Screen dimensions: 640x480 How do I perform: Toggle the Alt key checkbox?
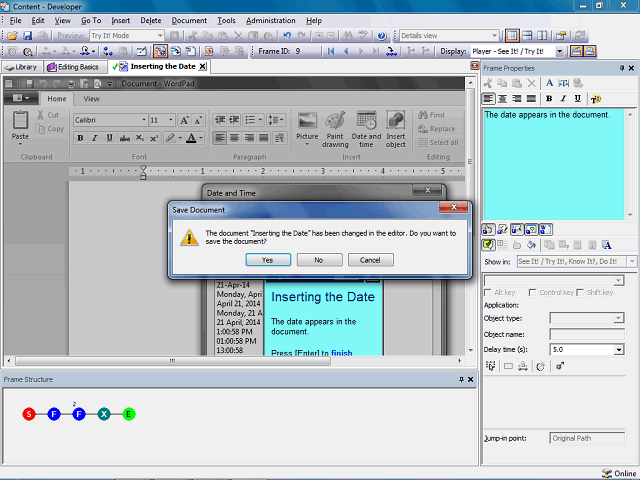(487, 293)
